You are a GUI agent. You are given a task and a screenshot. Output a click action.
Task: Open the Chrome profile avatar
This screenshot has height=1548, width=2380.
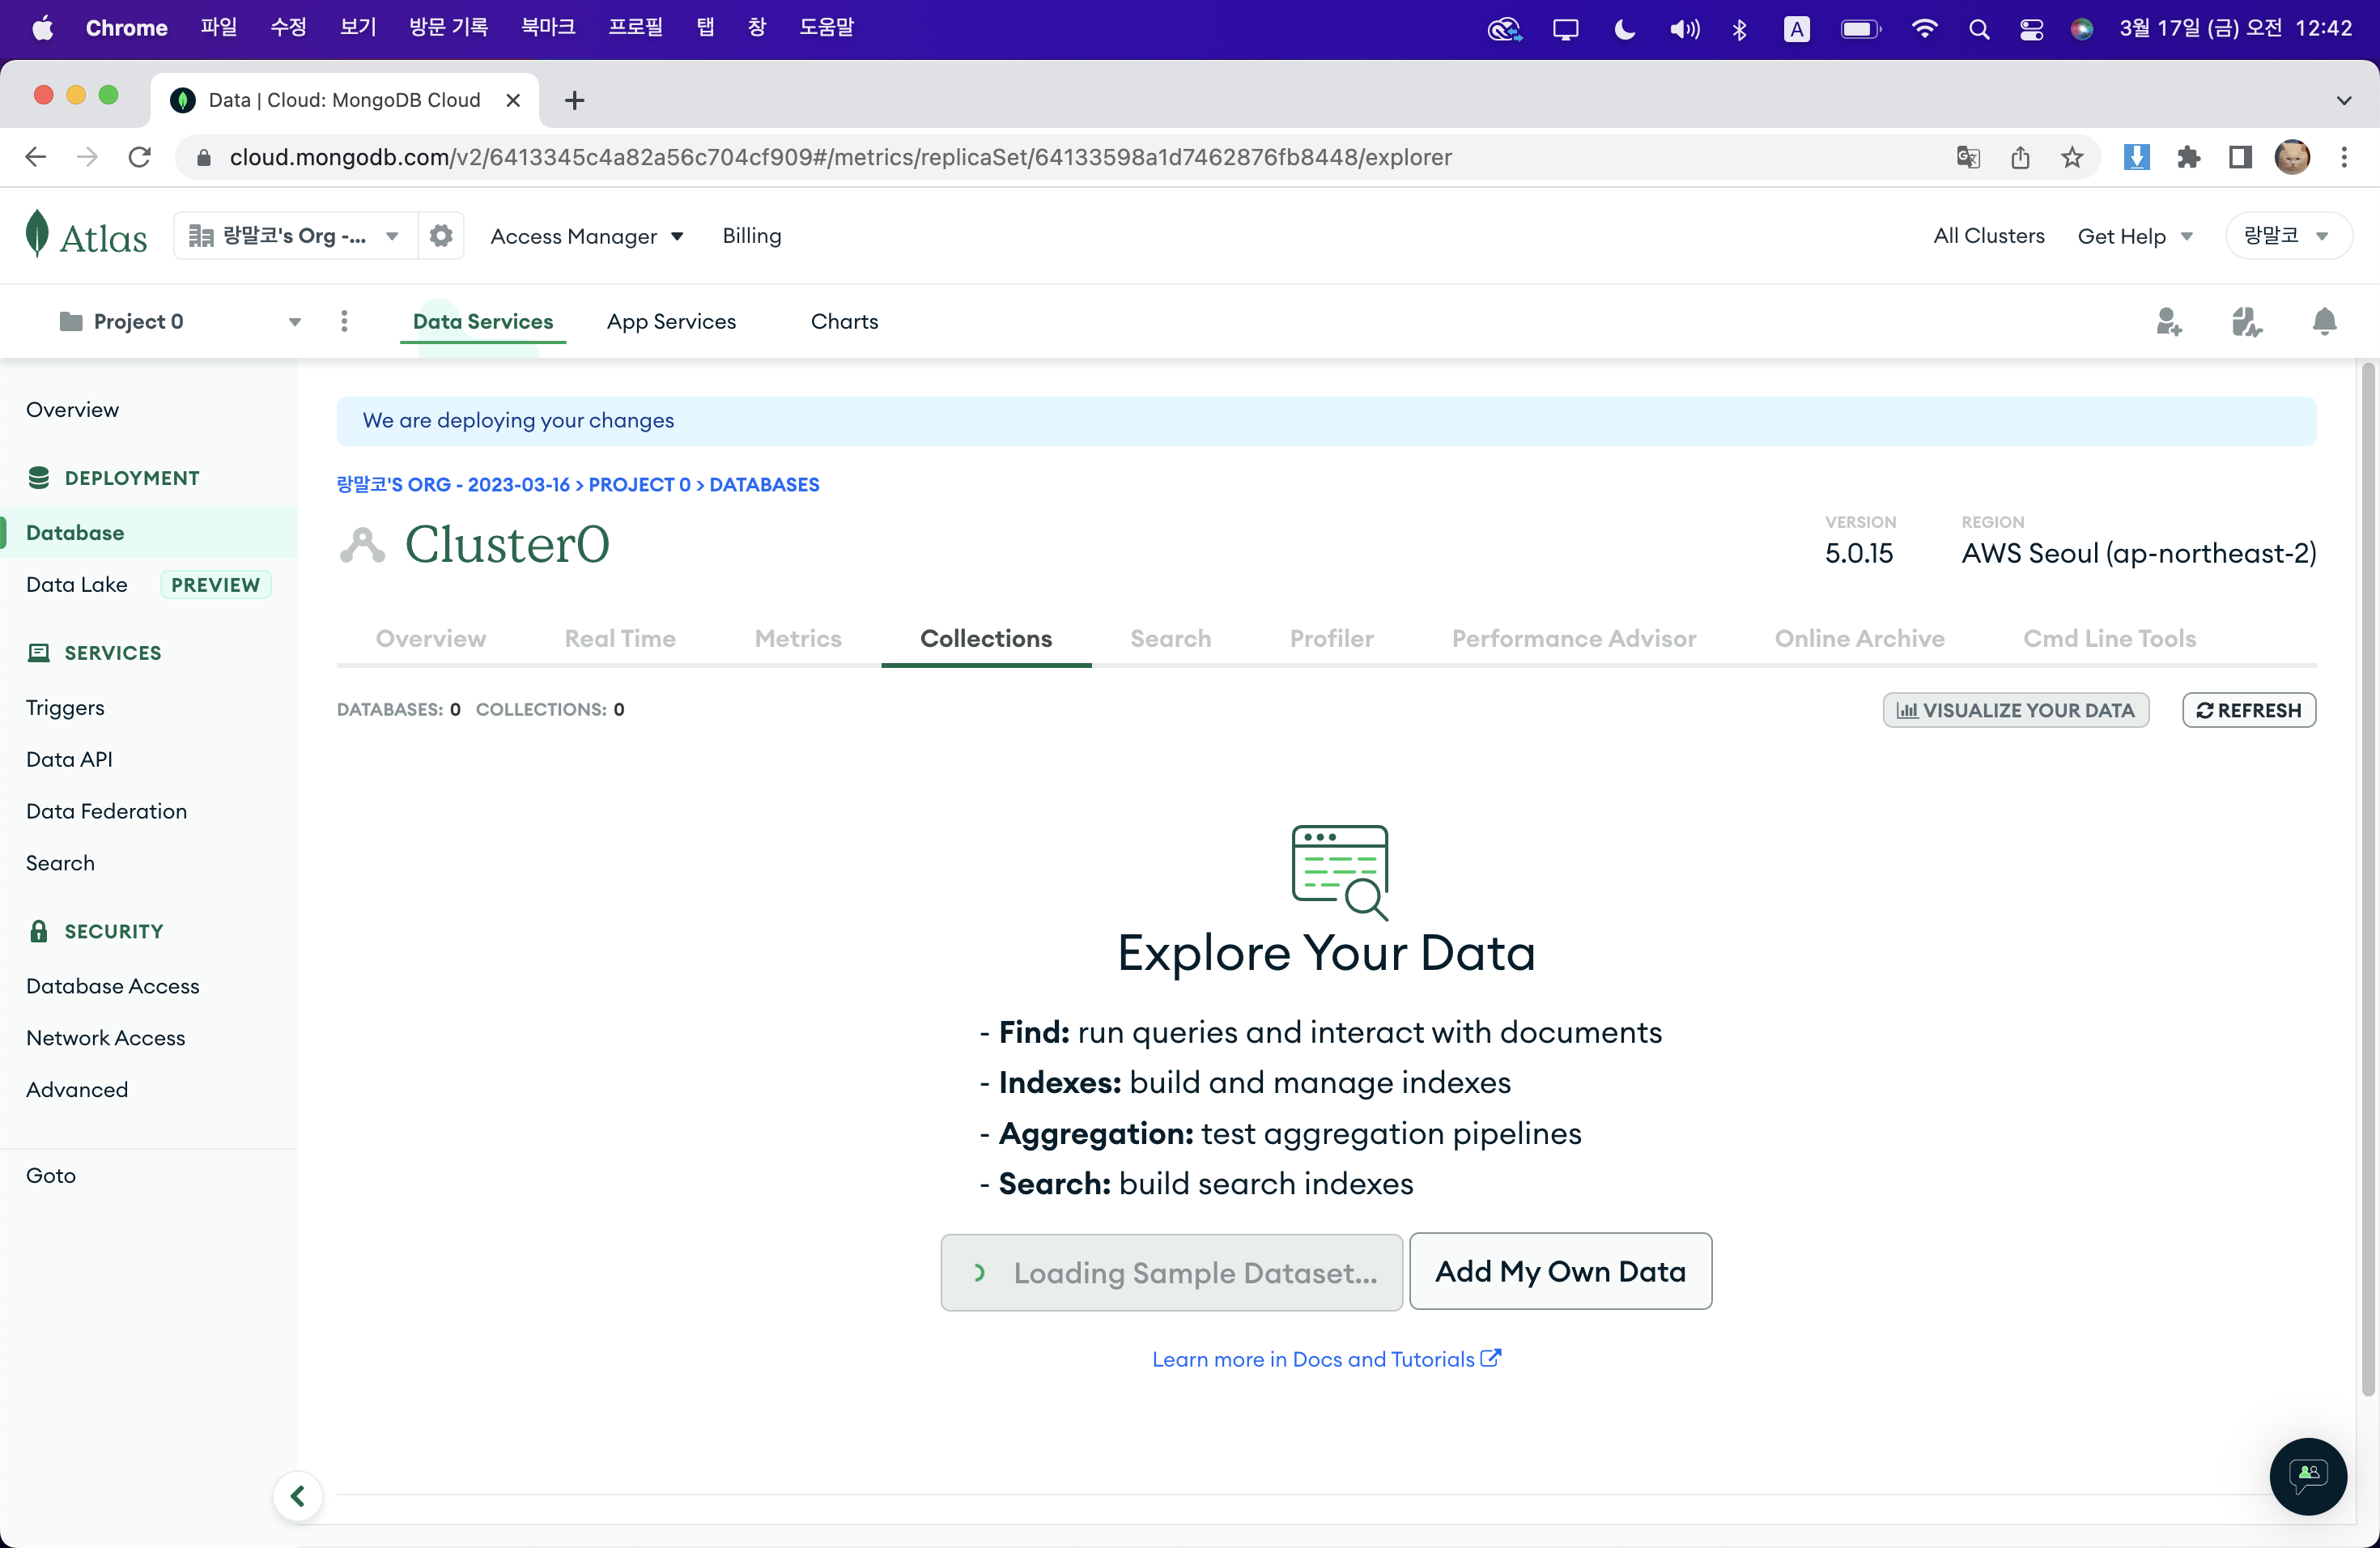coord(2292,157)
